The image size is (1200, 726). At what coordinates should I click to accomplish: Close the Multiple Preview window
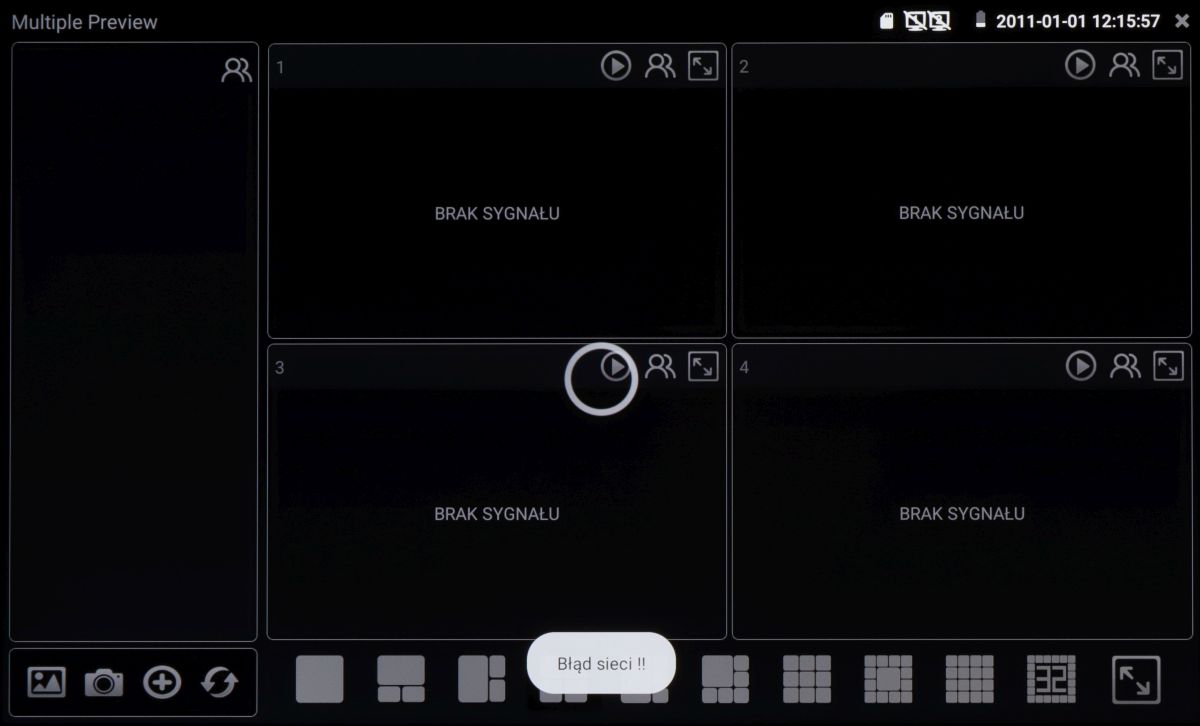[x=1182, y=21]
